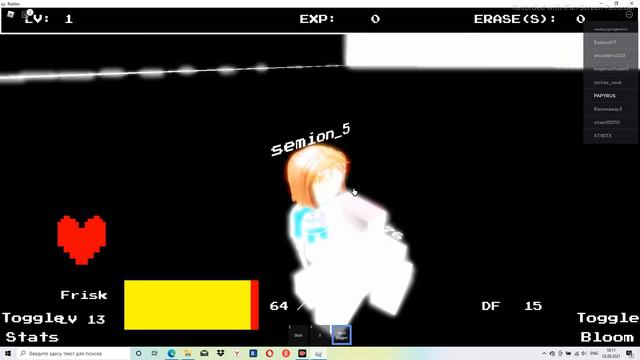The height and width of the screenshot is (360, 640).
Task: Open volume control in the system tray
Action: click(x=584, y=353)
